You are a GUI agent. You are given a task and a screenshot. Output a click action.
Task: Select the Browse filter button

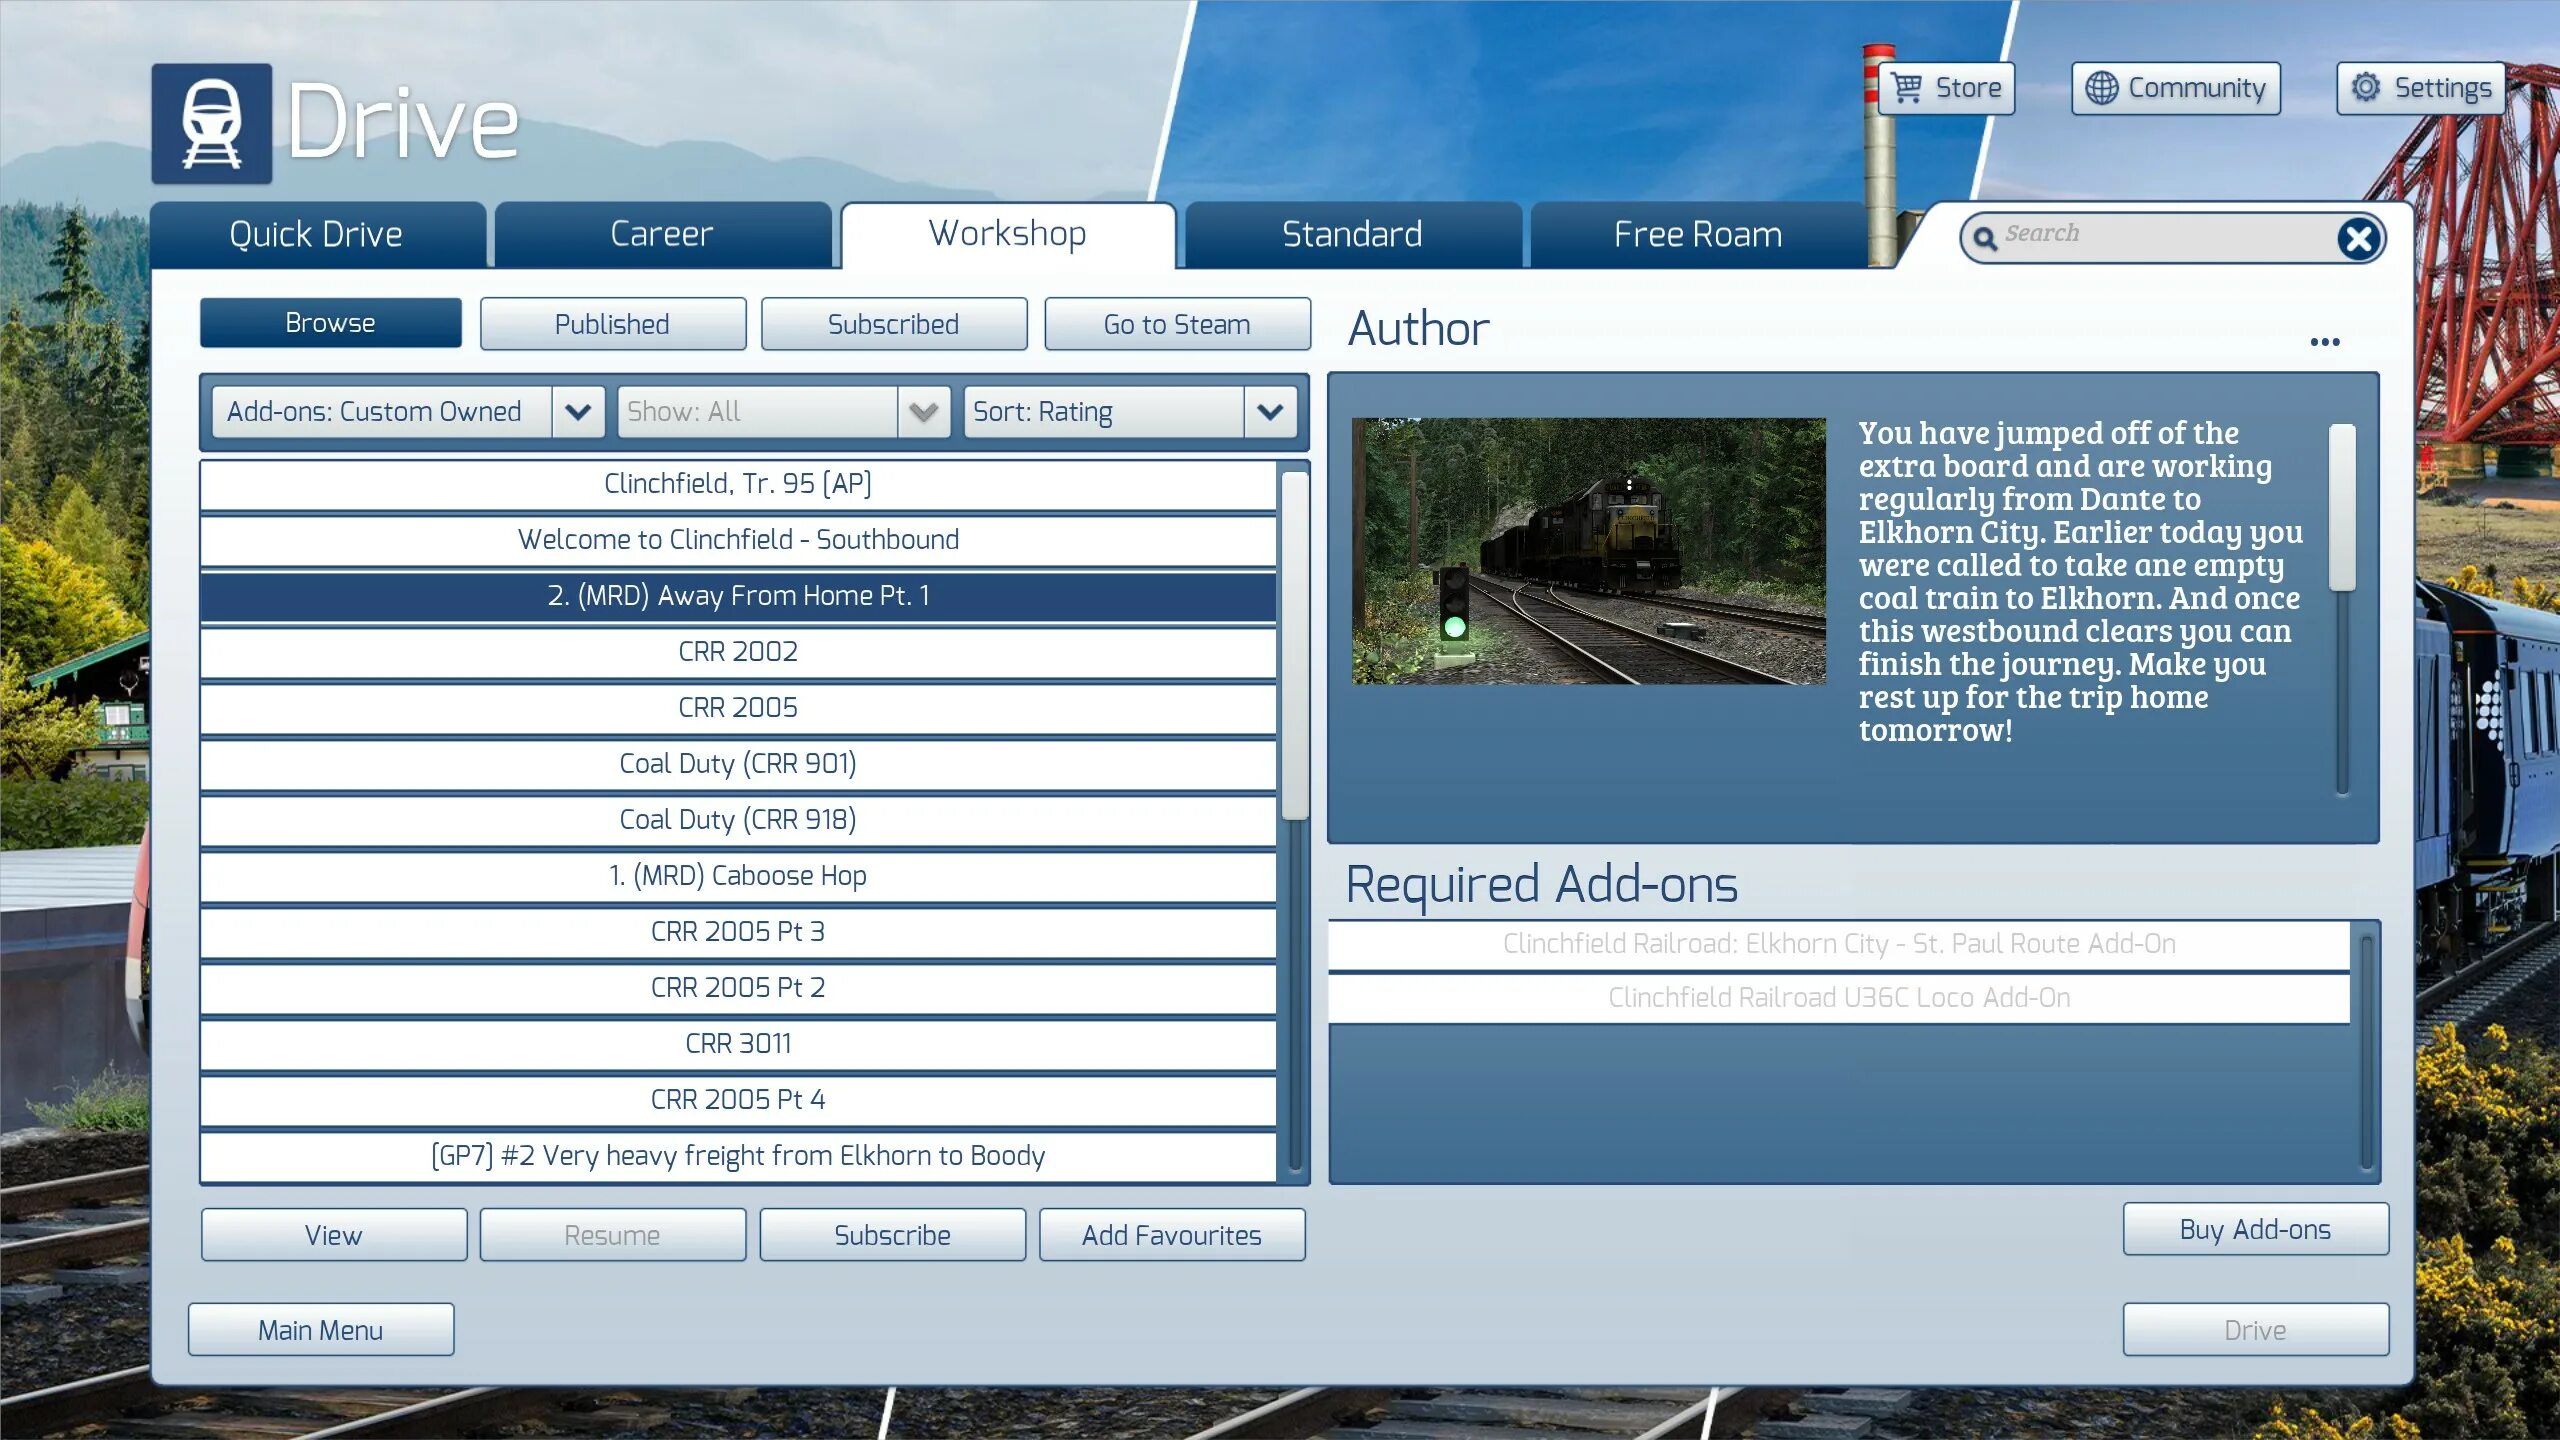click(331, 323)
